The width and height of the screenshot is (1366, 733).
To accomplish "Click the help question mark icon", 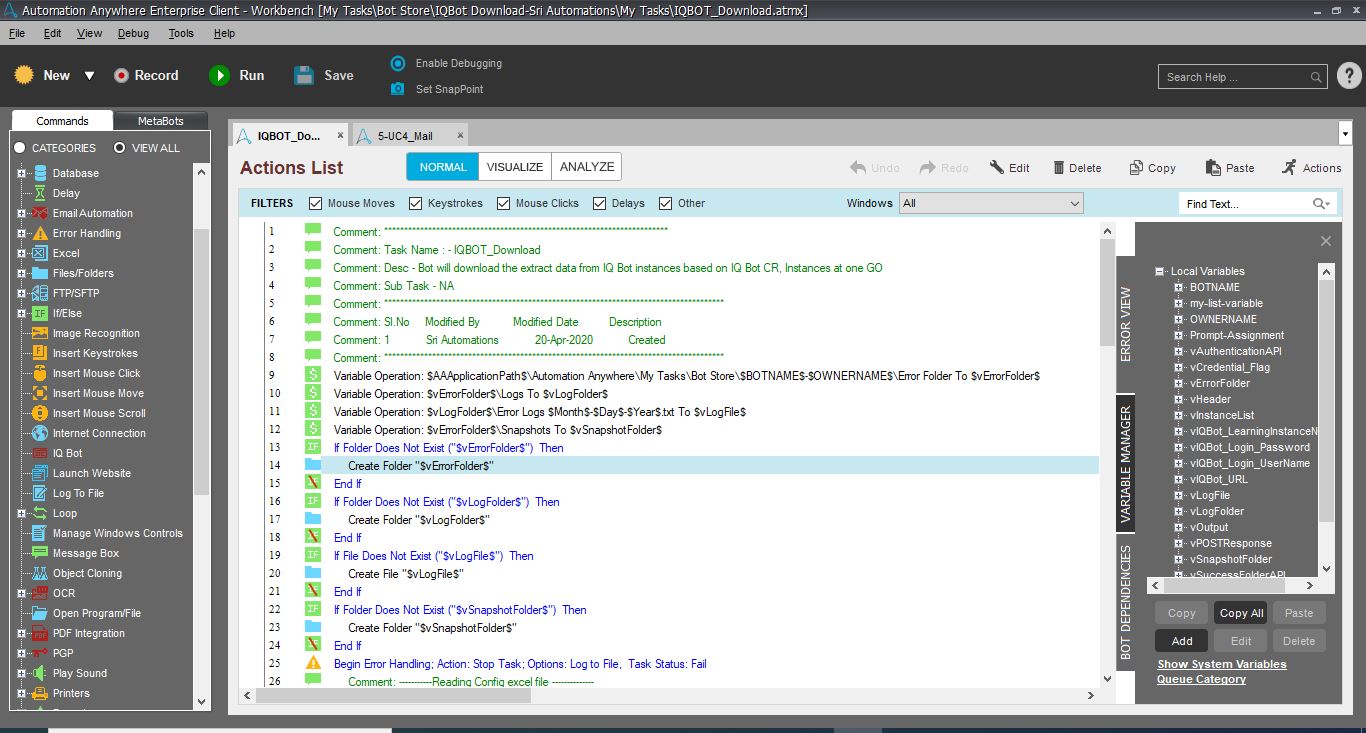I will click(x=1348, y=76).
